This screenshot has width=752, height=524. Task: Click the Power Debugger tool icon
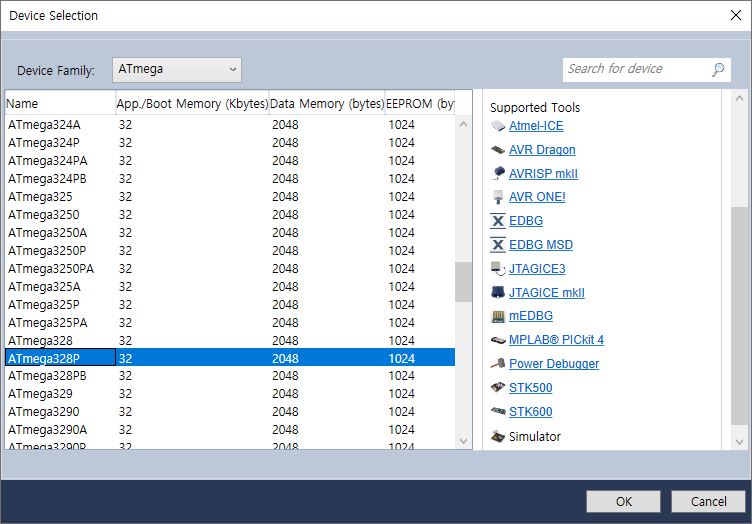pos(498,363)
